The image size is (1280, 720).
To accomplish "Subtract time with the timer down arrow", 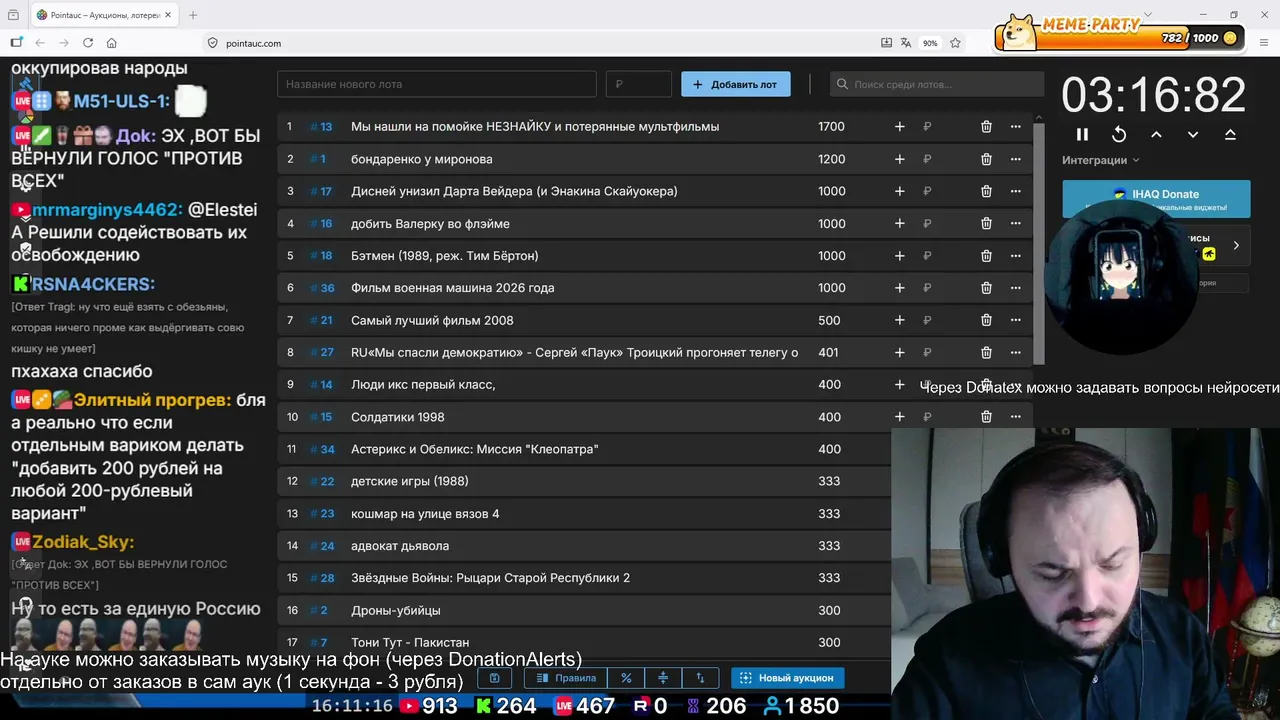I will tap(1193, 134).
